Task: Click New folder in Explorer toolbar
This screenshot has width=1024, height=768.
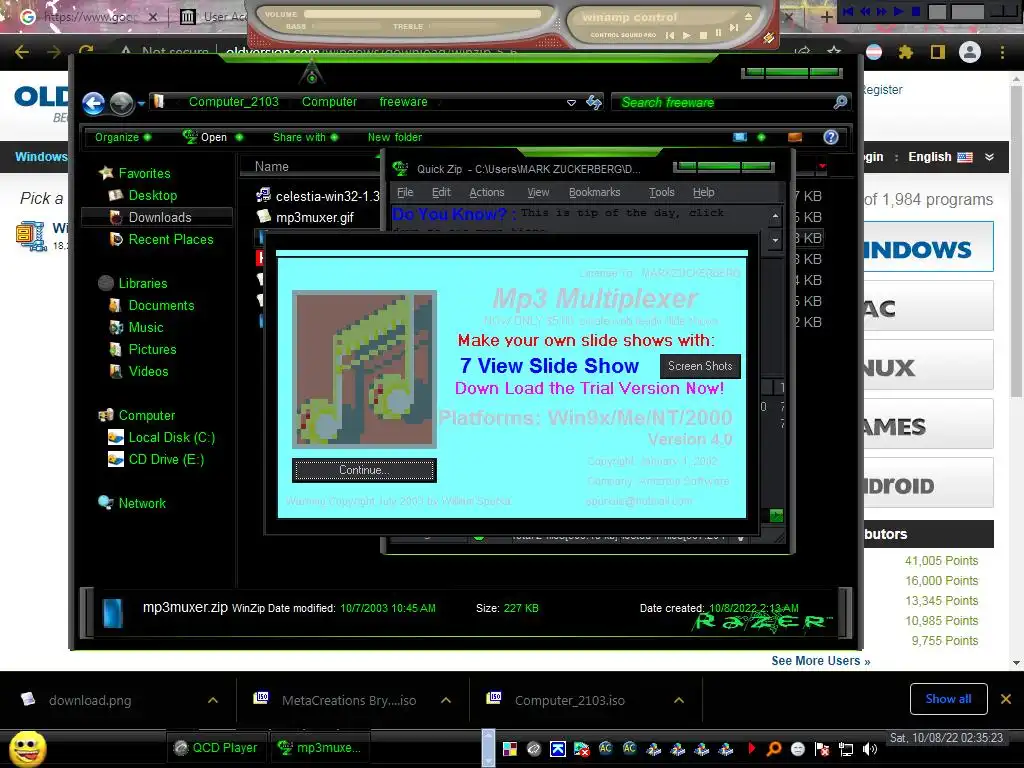Action: [x=394, y=137]
